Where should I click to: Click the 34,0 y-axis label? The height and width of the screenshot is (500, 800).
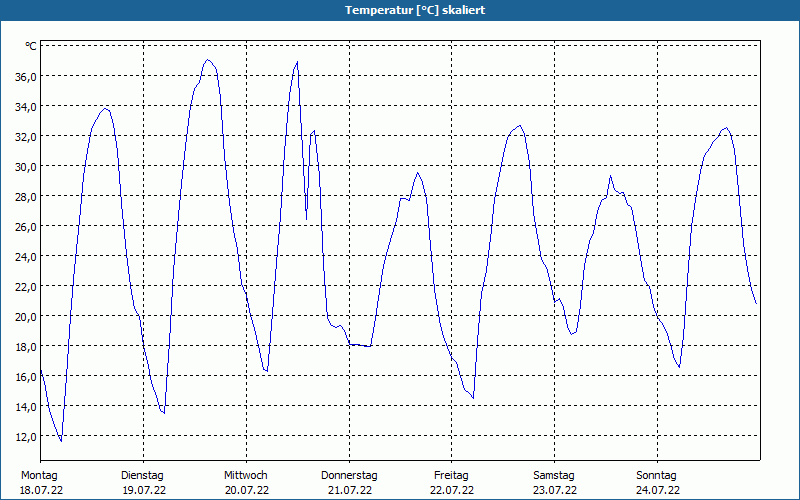tap(26, 107)
